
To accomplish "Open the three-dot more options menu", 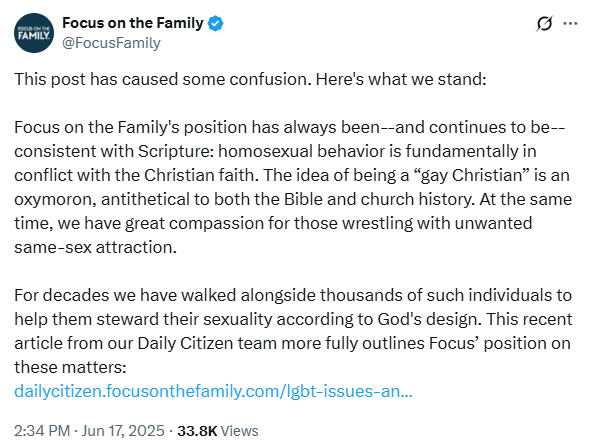I will click(570, 23).
